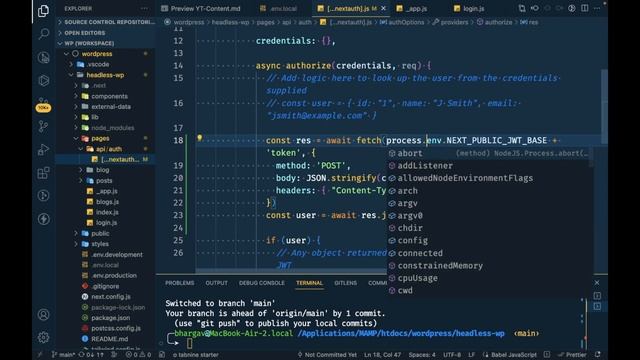Screen dimensions: 640x360
Task: Open Accounts icon in activity bar
Action: [x=43, y=314]
